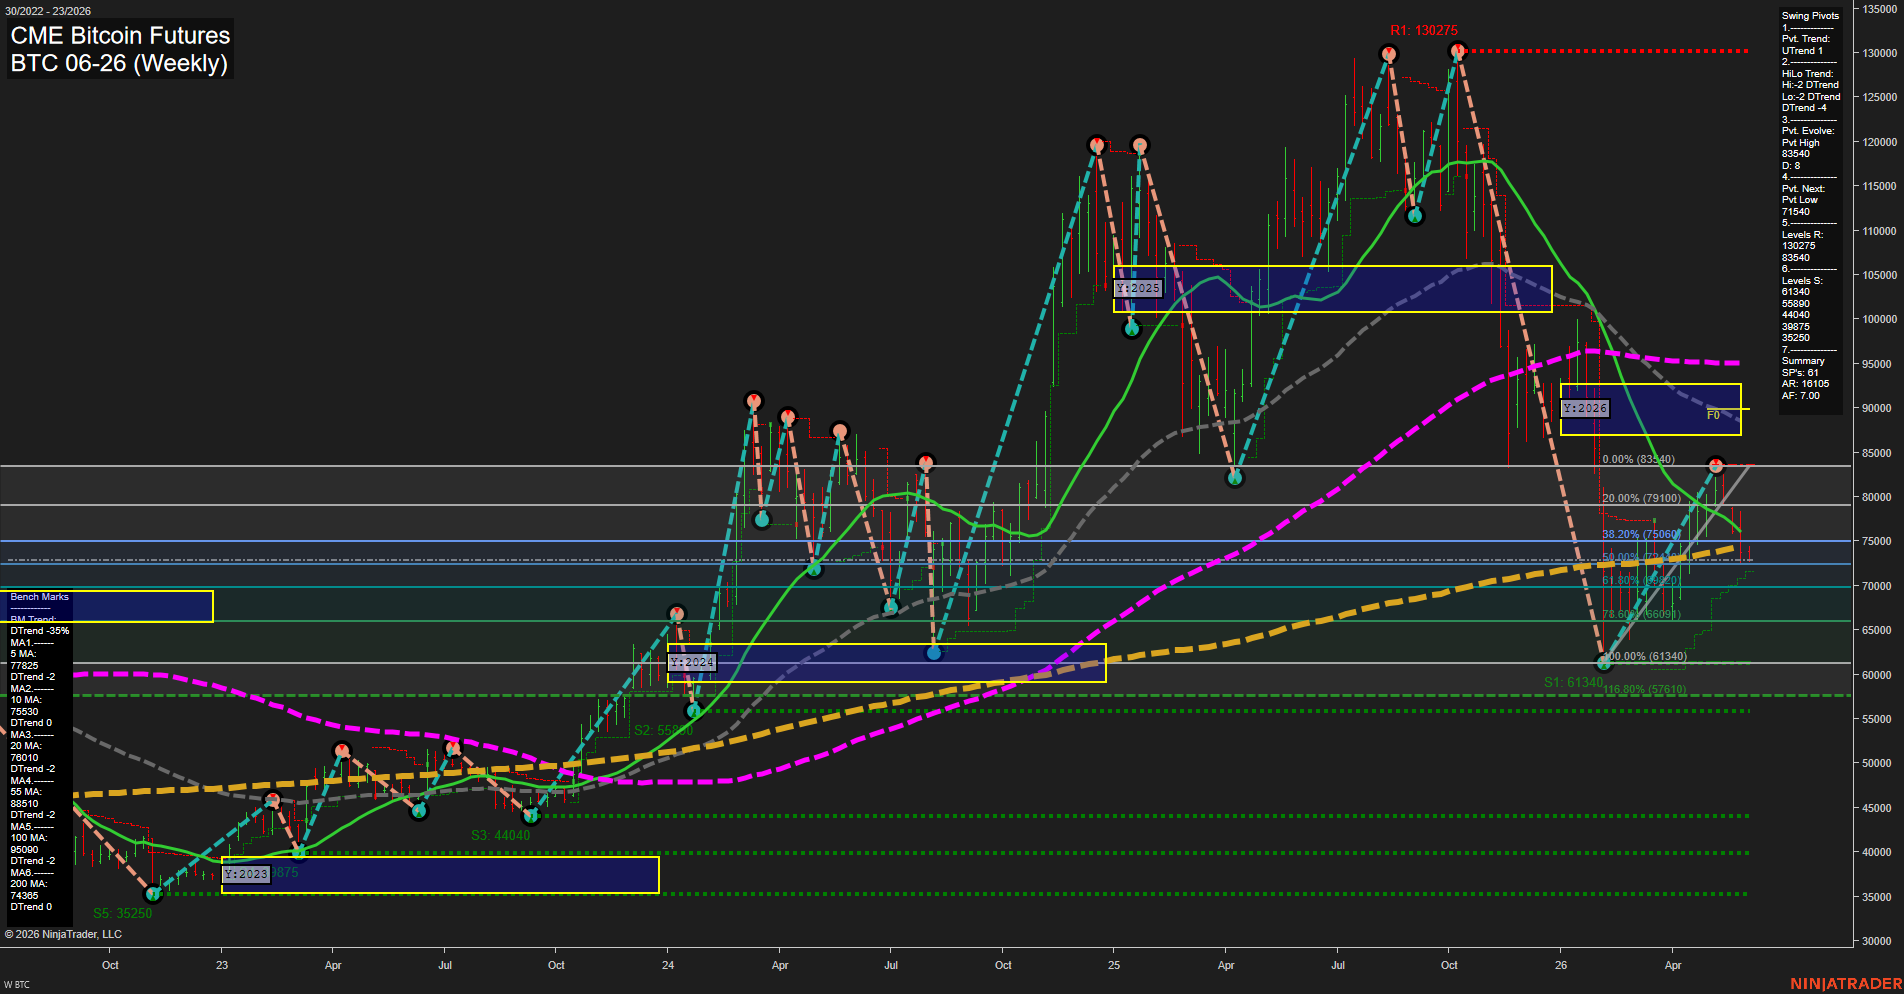
Task: Click the Levels R: list in Swing Pivots
Action: [x=1802, y=246]
